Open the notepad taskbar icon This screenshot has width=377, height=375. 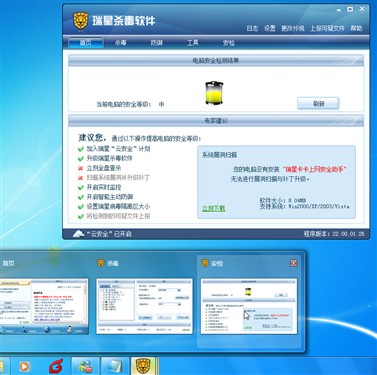(x=115, y=367)
